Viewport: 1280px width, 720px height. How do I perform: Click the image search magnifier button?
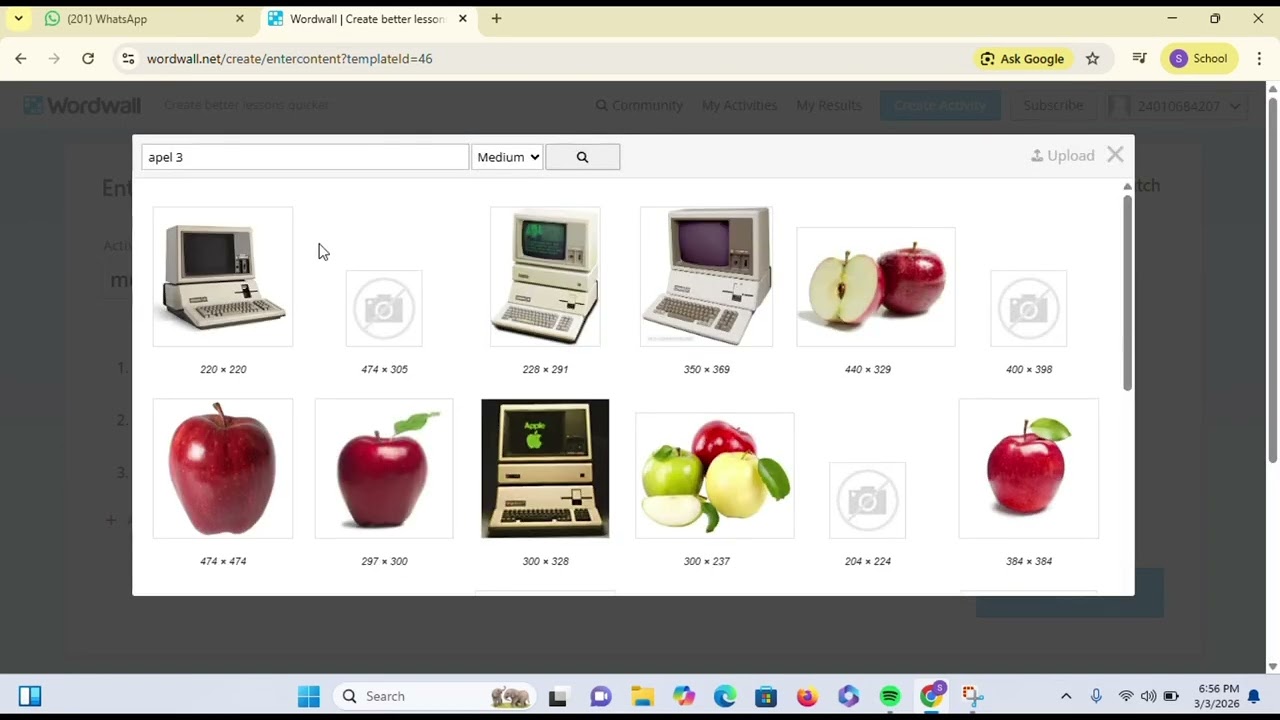(x=582, y=157)
